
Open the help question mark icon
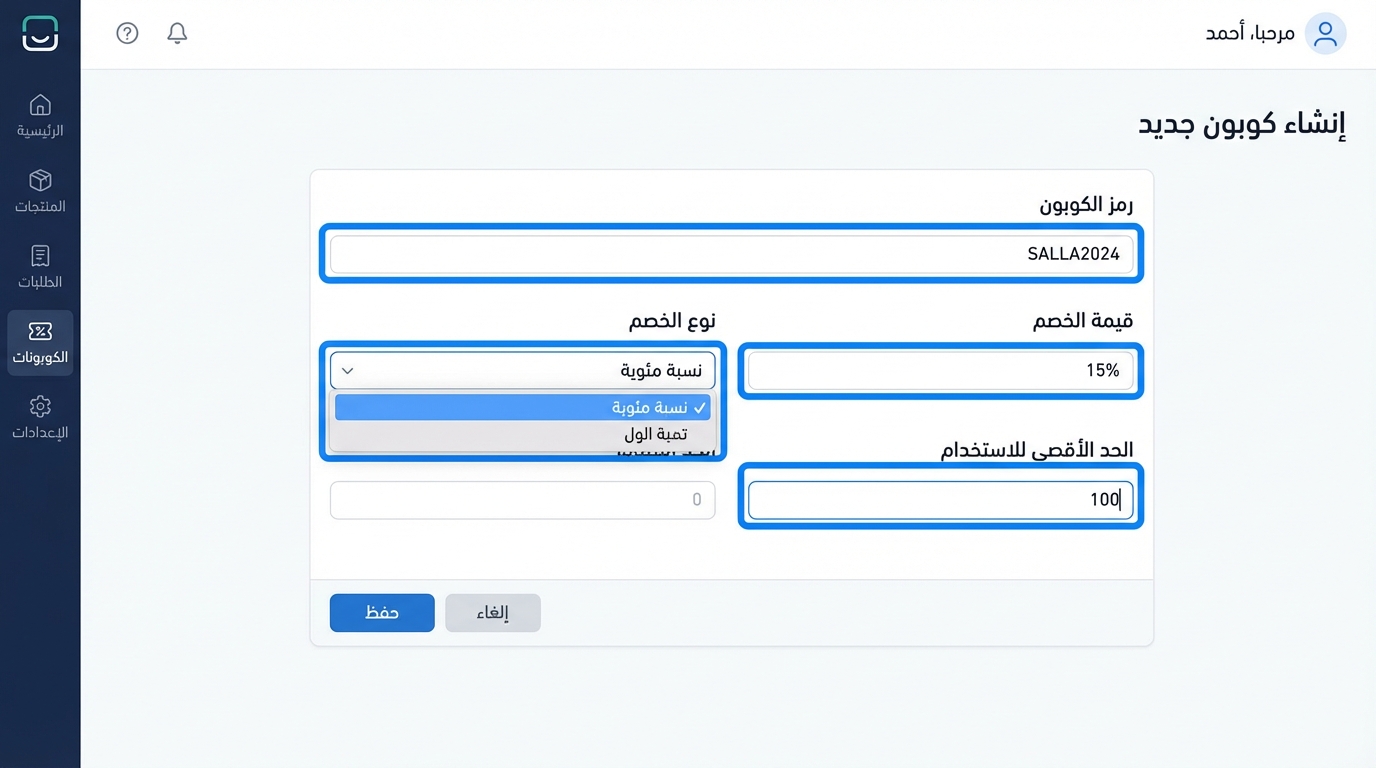click(127, 33)
